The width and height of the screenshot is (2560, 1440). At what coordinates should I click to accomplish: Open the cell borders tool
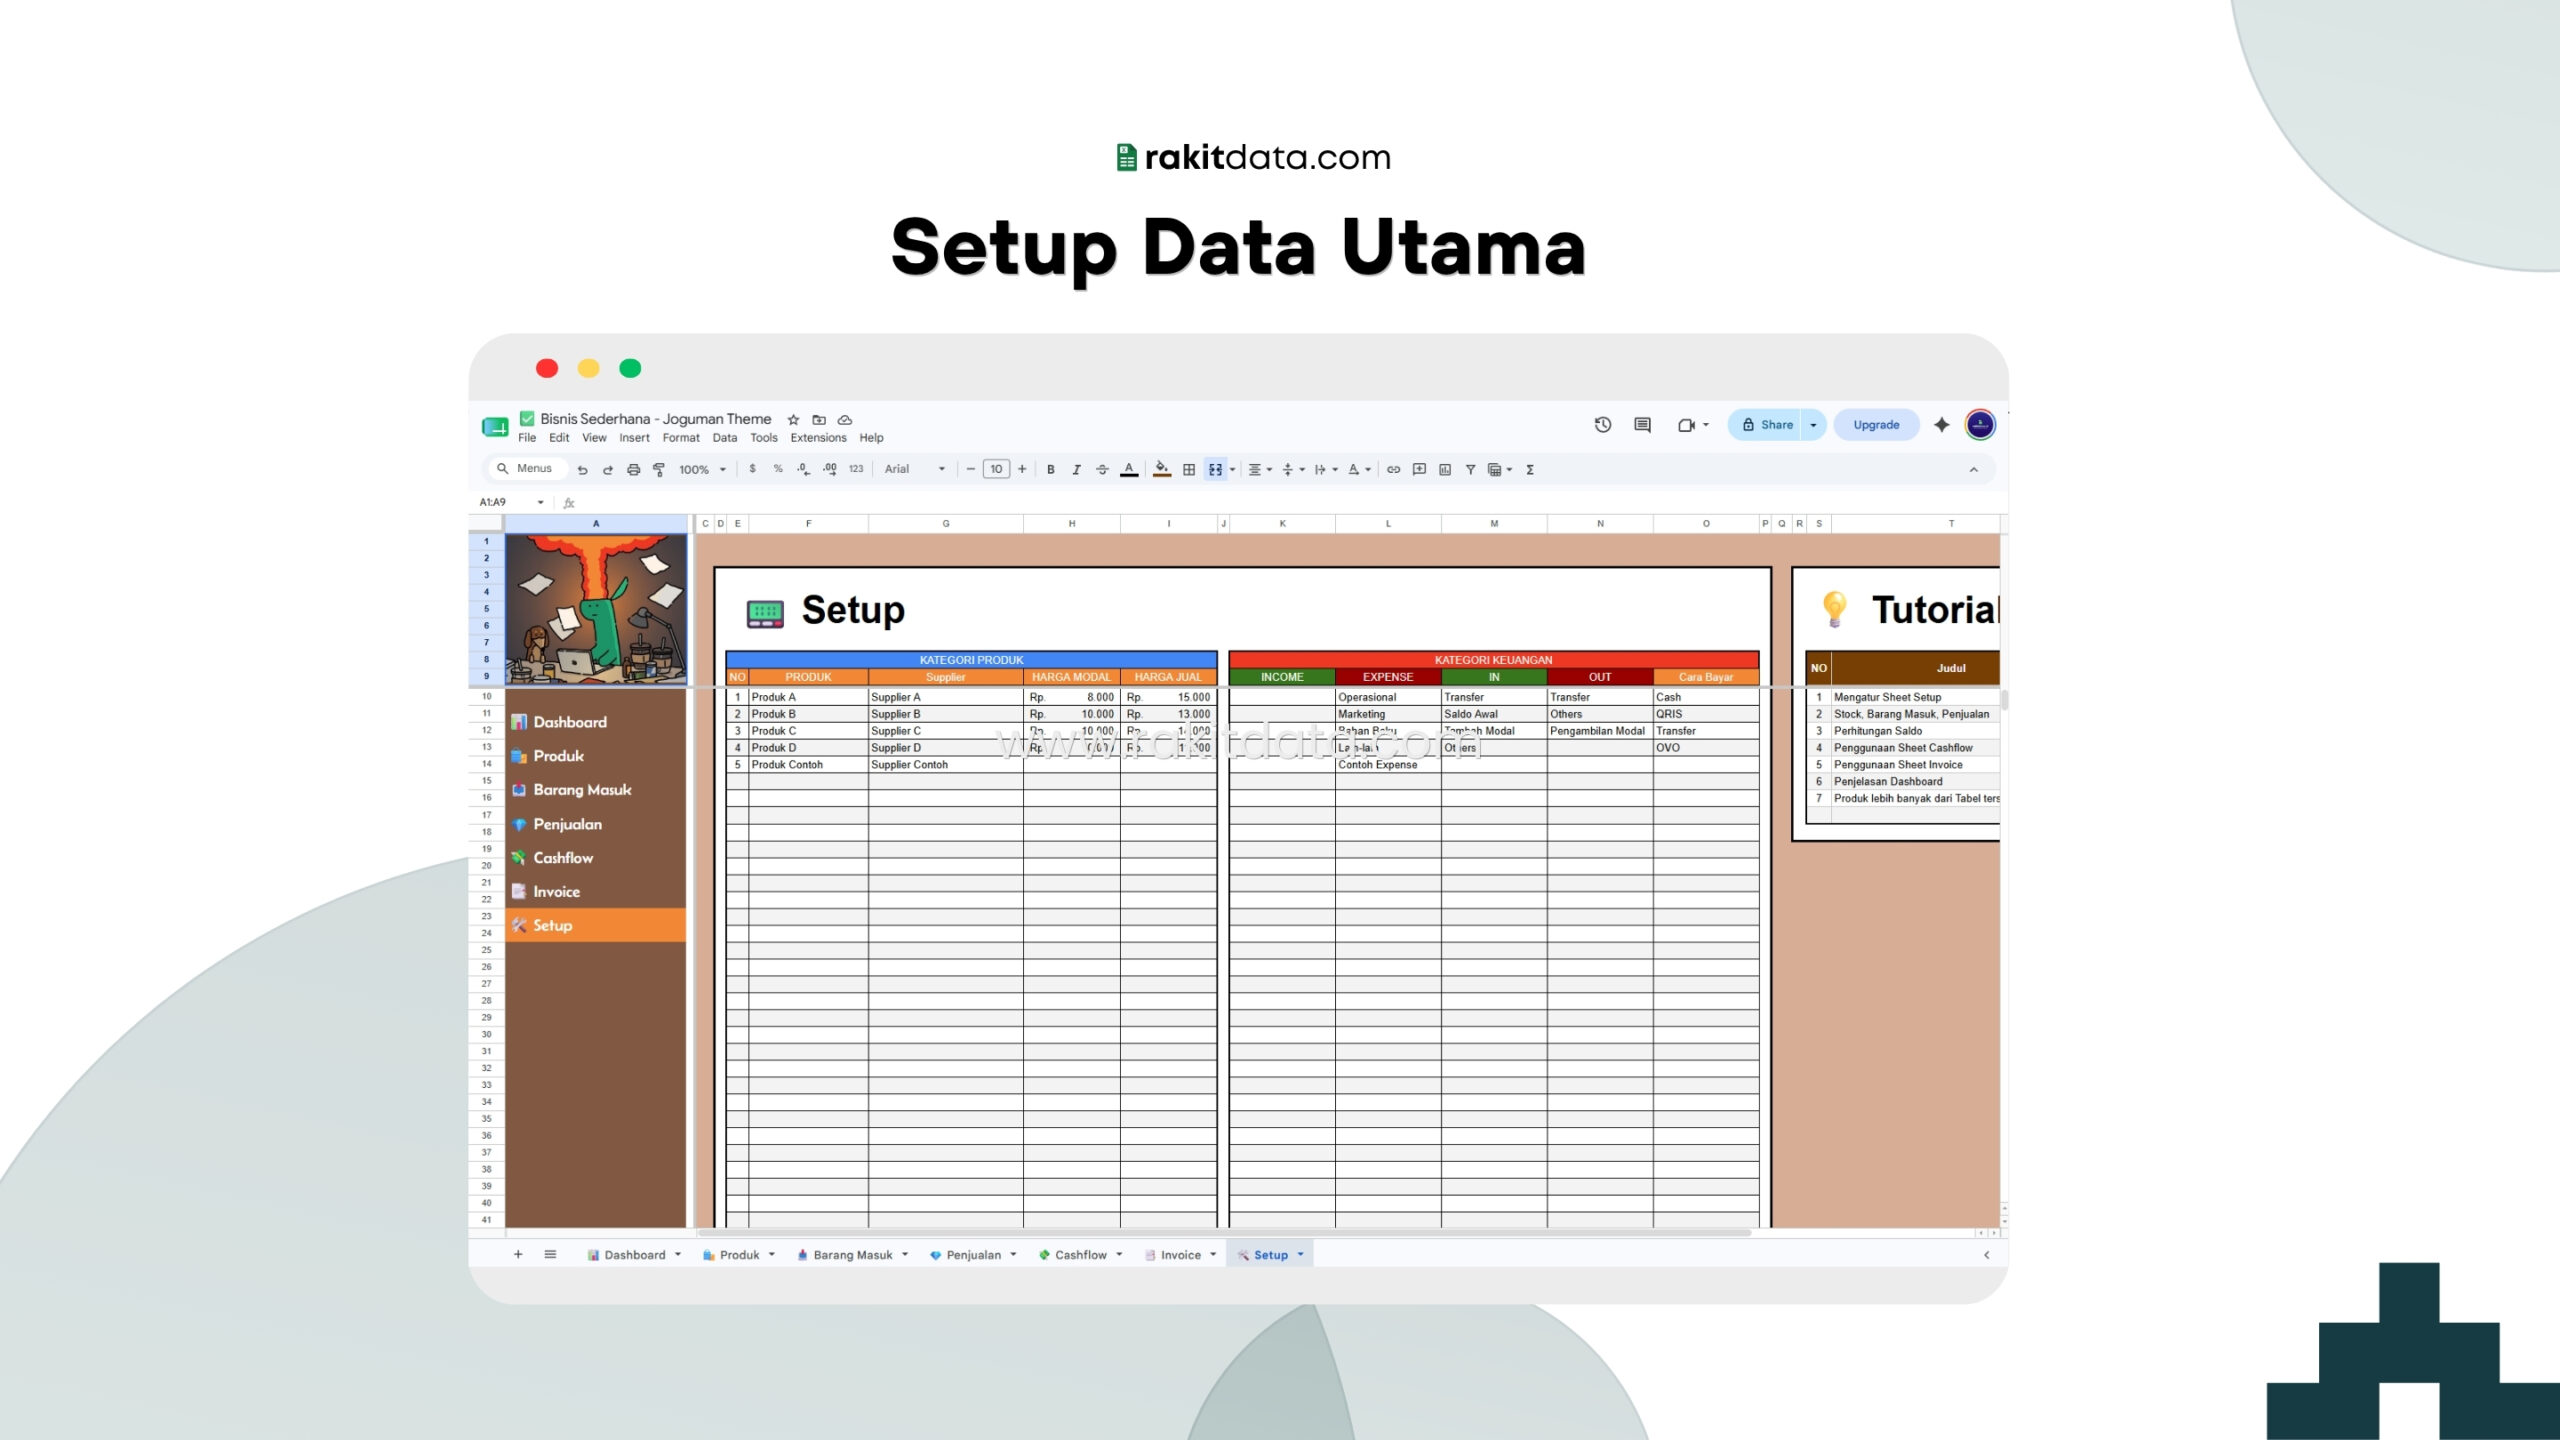pyautogui.click(x=1189, y=469)
